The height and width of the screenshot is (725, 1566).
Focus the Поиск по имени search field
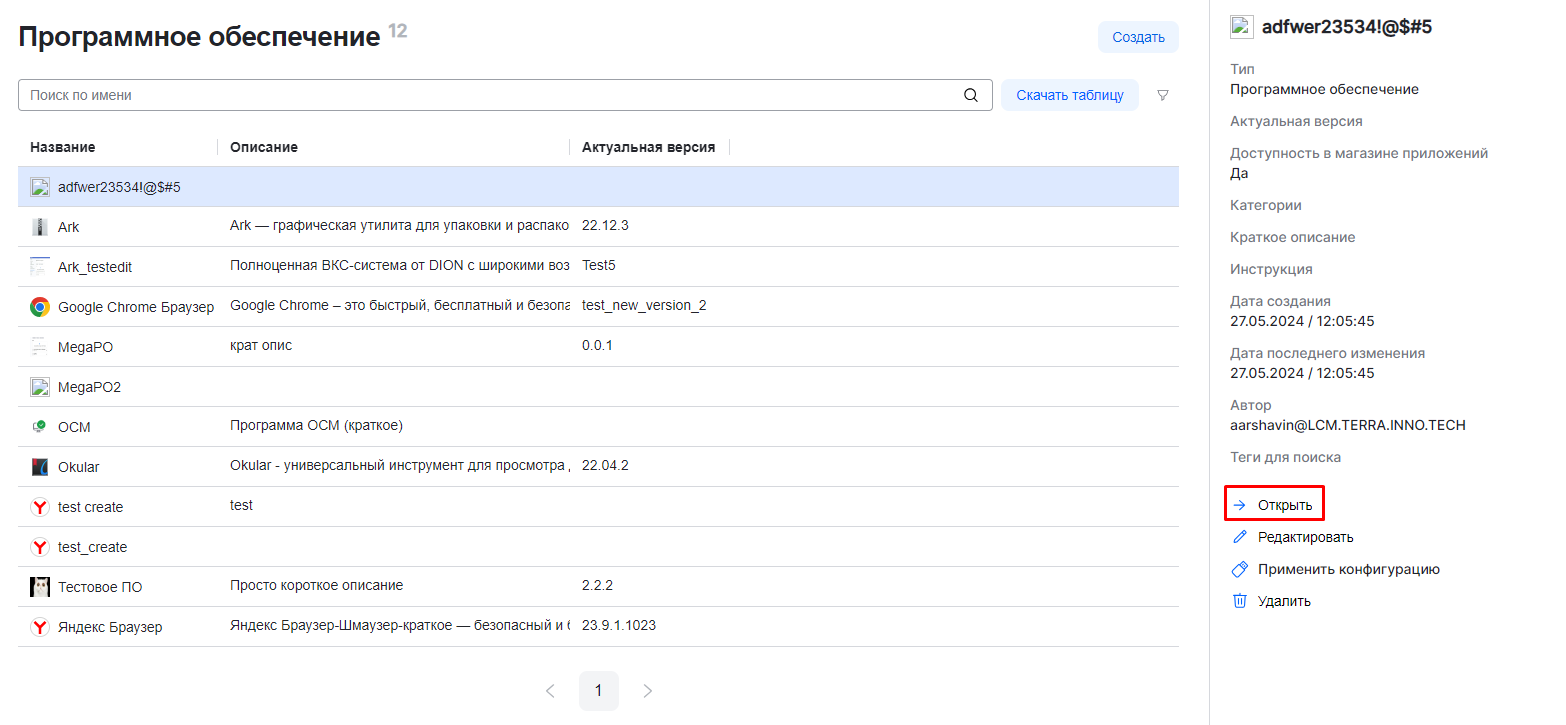click(x=490, y=95)
